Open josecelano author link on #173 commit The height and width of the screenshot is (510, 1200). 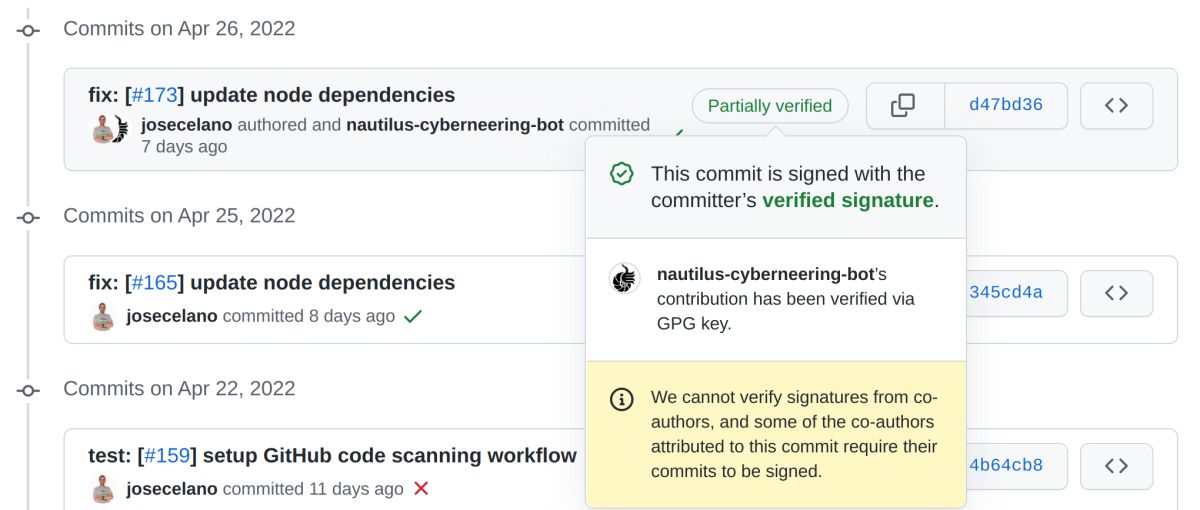(186, 125)
